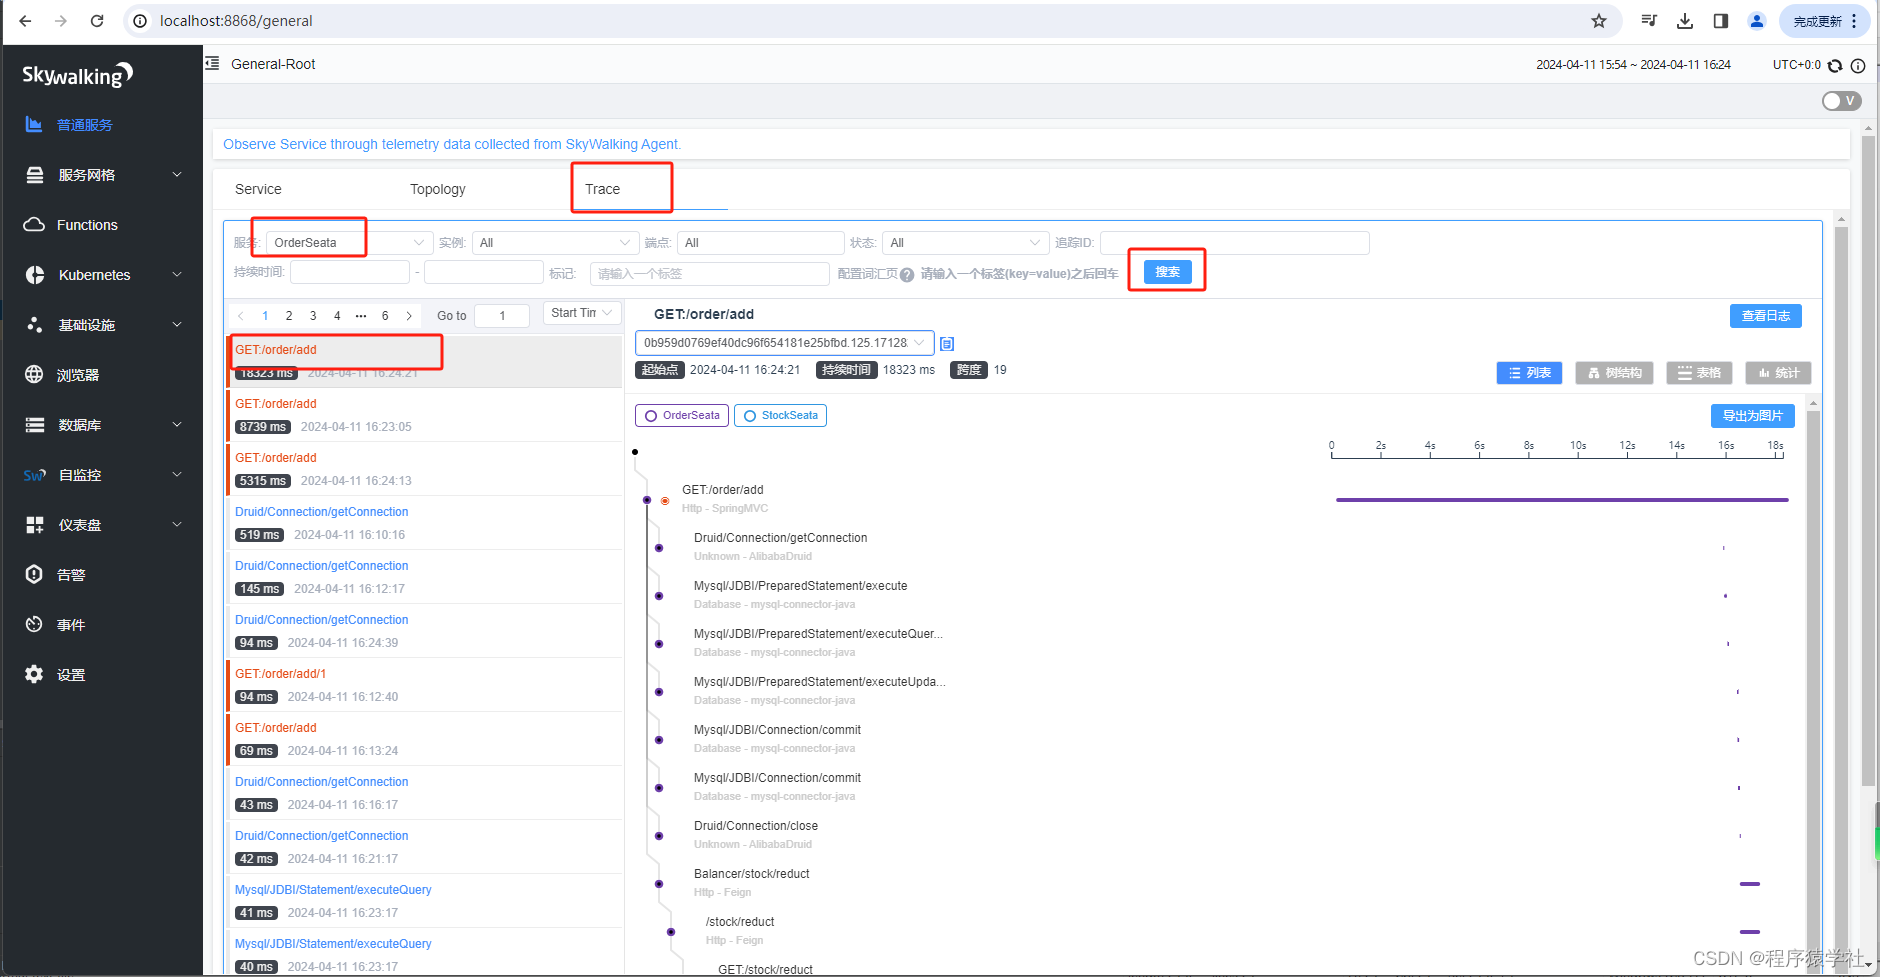This screenshot has height=977, width=1880.
Task: Click the GET:/order/add span duration bar
Action: (1562, 500)
